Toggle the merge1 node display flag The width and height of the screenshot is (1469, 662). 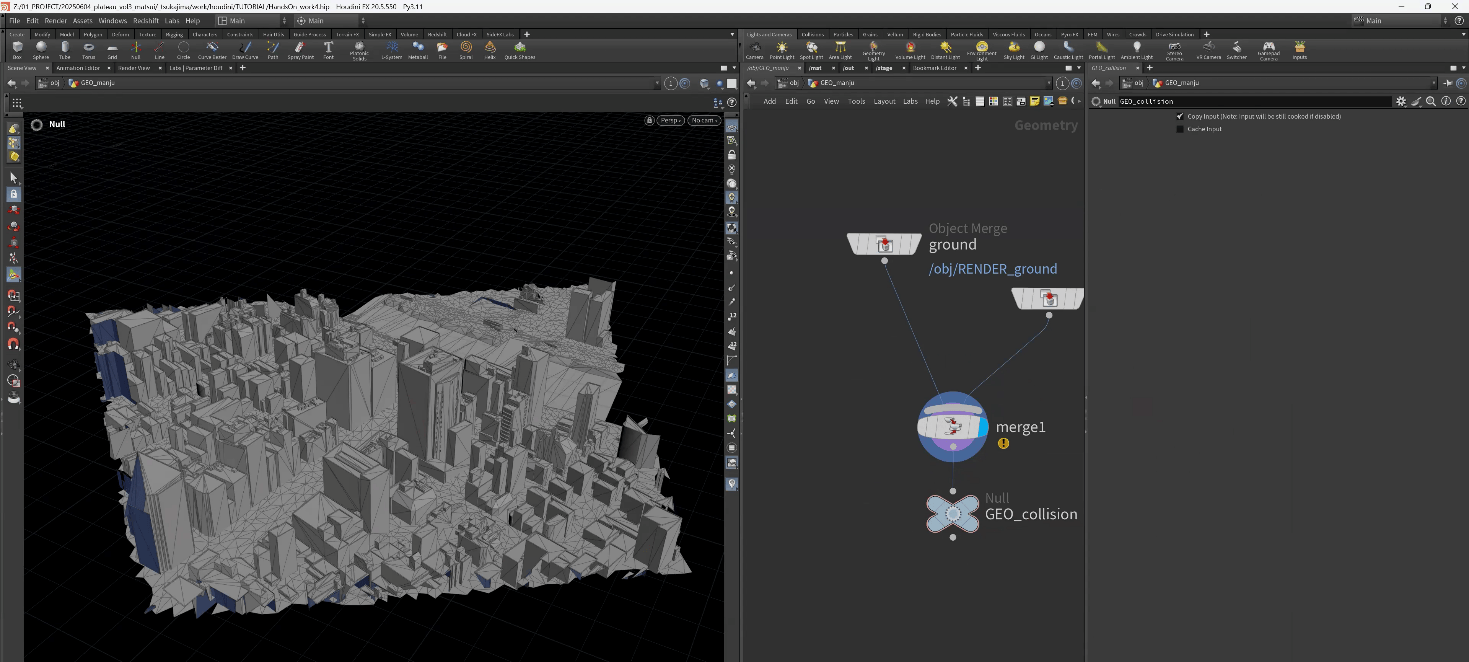(983, 427)
